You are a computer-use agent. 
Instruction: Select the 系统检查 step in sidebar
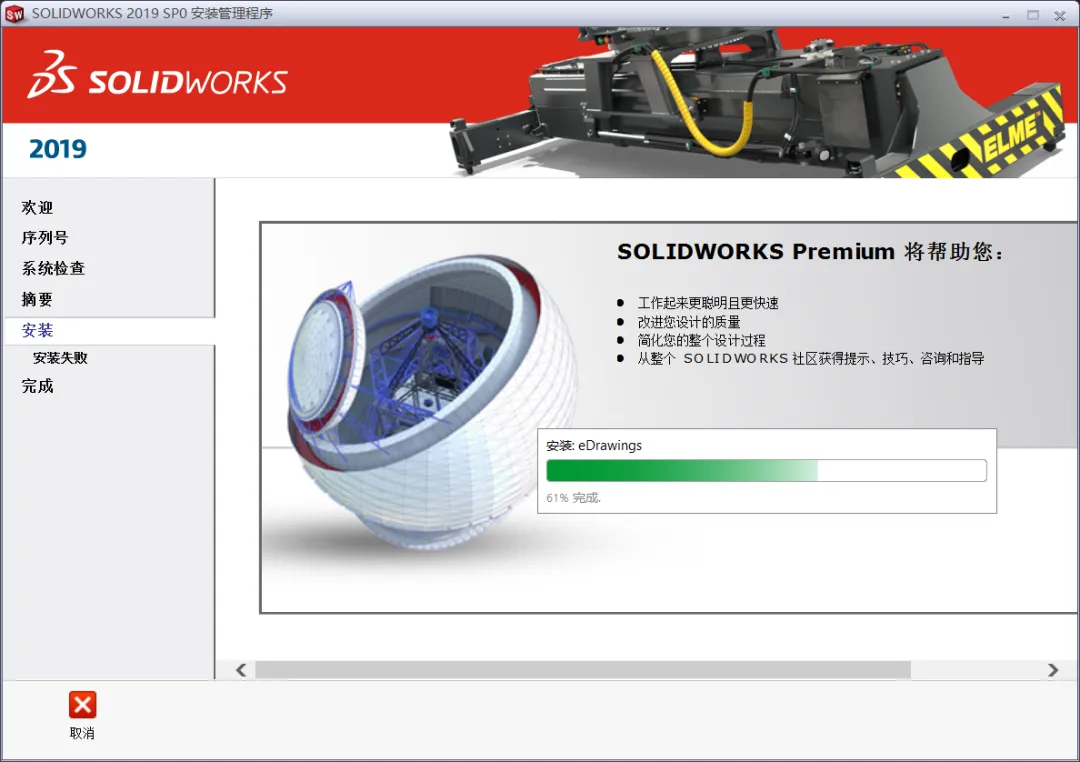click(x=53, y=268)
